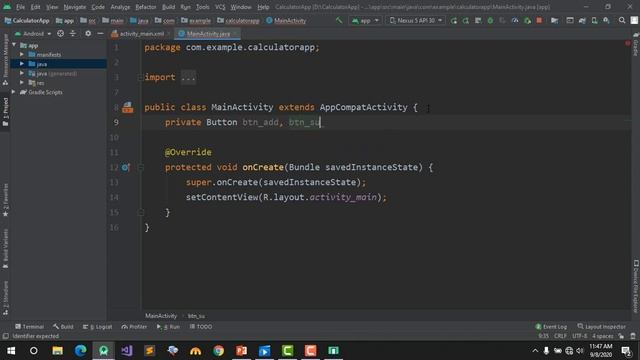Select the java folder row

tap(58, 64)
